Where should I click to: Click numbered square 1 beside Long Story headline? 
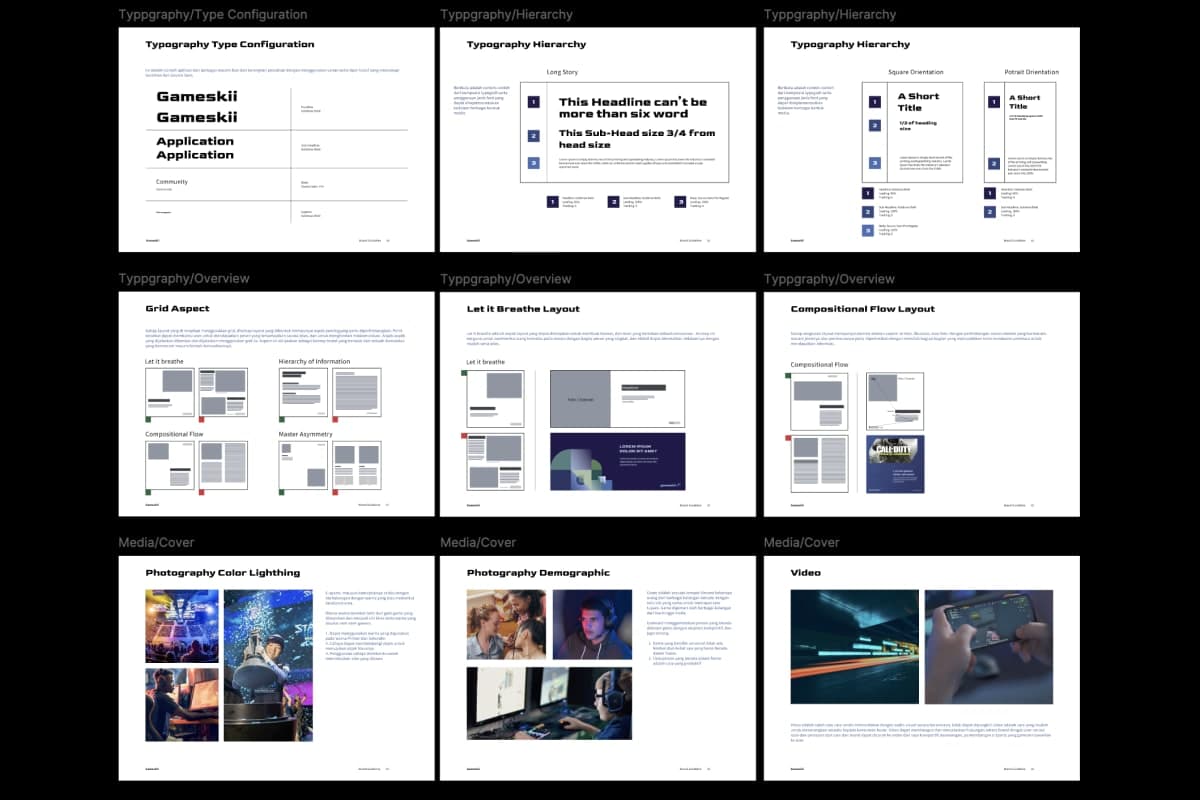point(534,102)
